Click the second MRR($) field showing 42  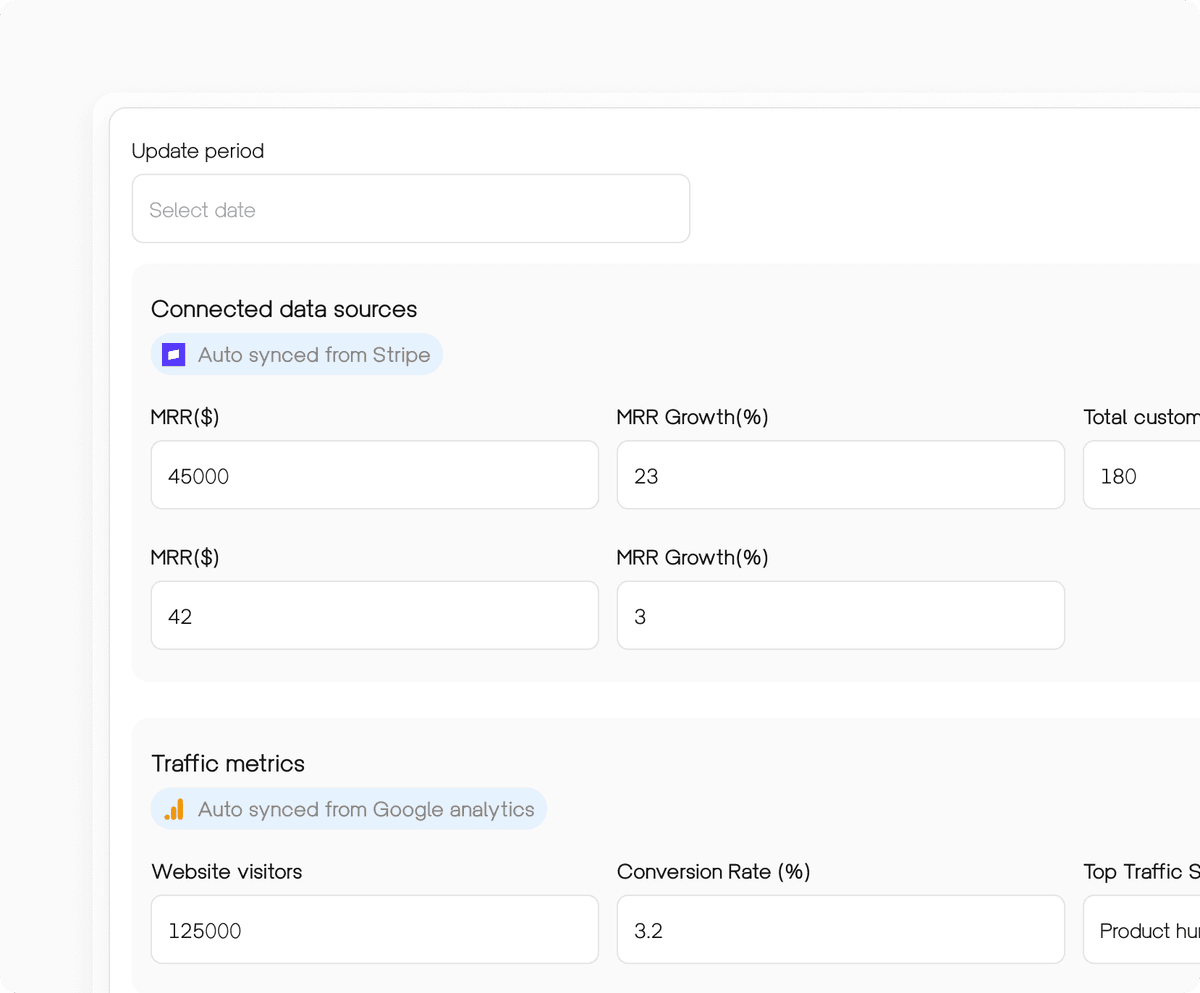[x=374, y=615]
